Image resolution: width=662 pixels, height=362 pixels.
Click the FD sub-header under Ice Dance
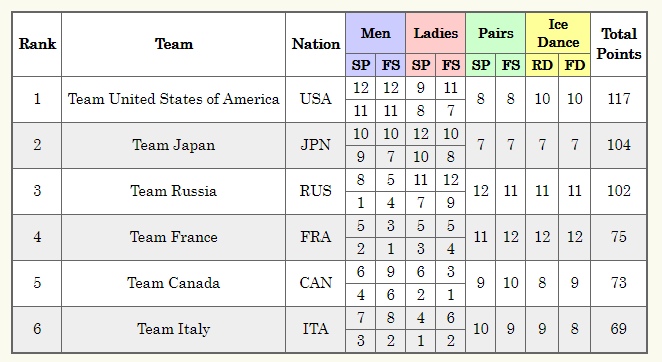tap(574, 65)
